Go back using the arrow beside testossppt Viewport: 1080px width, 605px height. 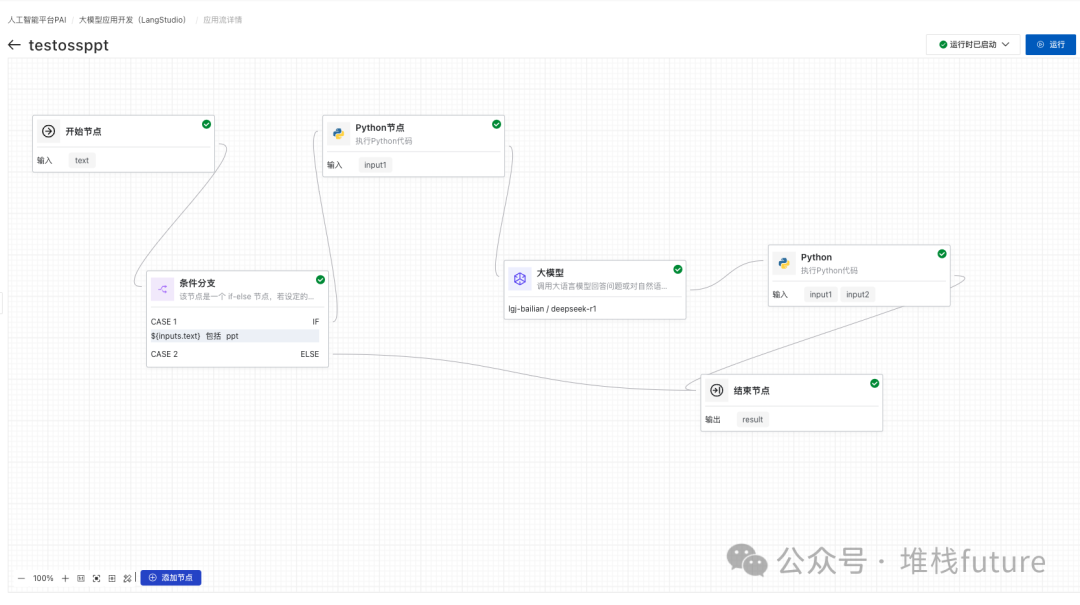pyautogui.click(x=14, y=45)
